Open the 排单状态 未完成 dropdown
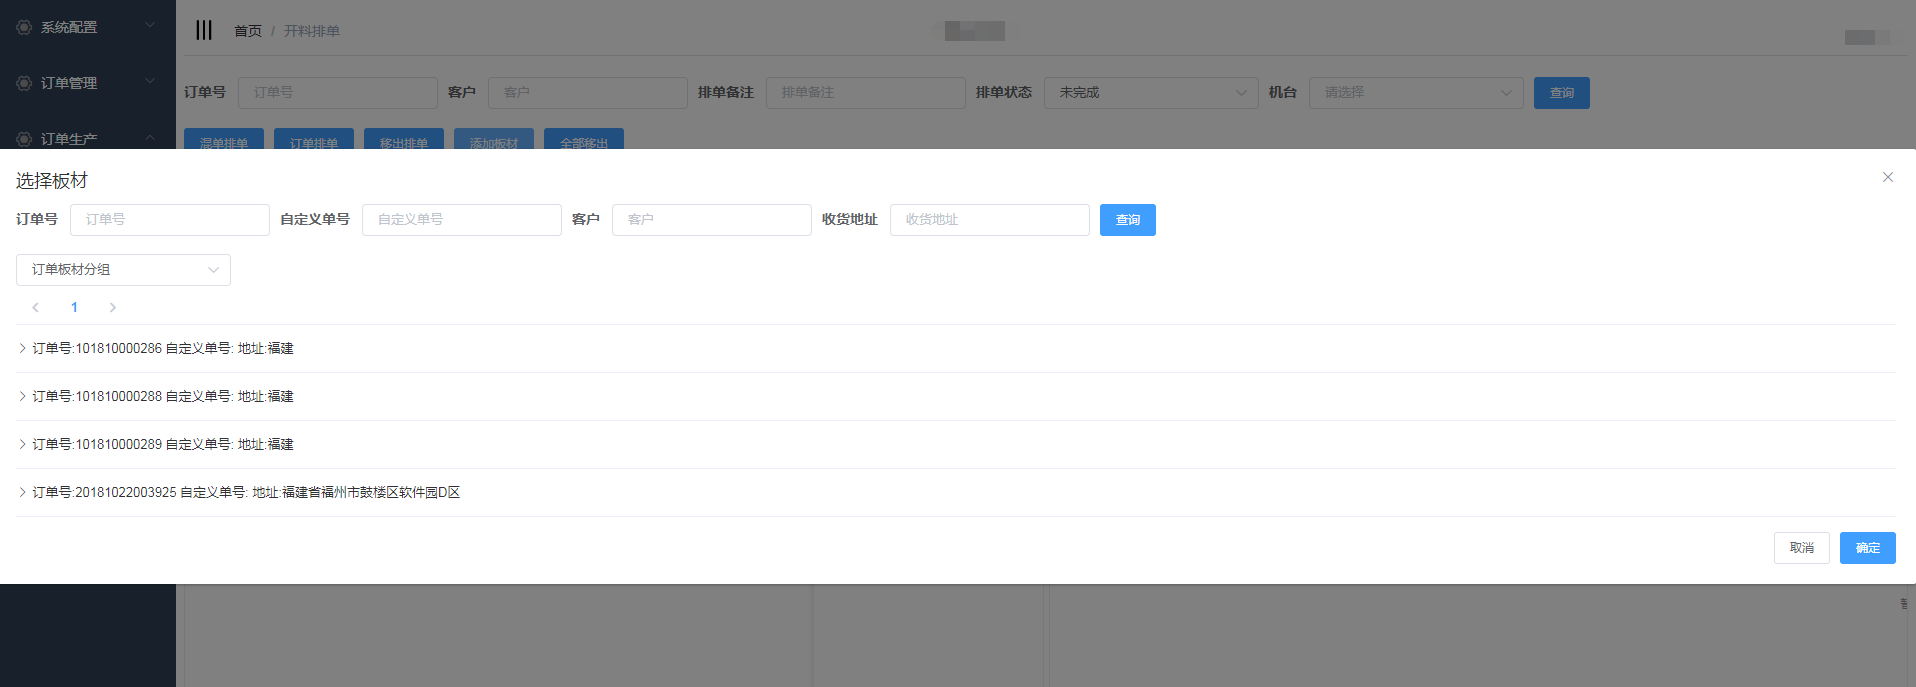This screenshot has height=687, width=1916. (1150, 93)
